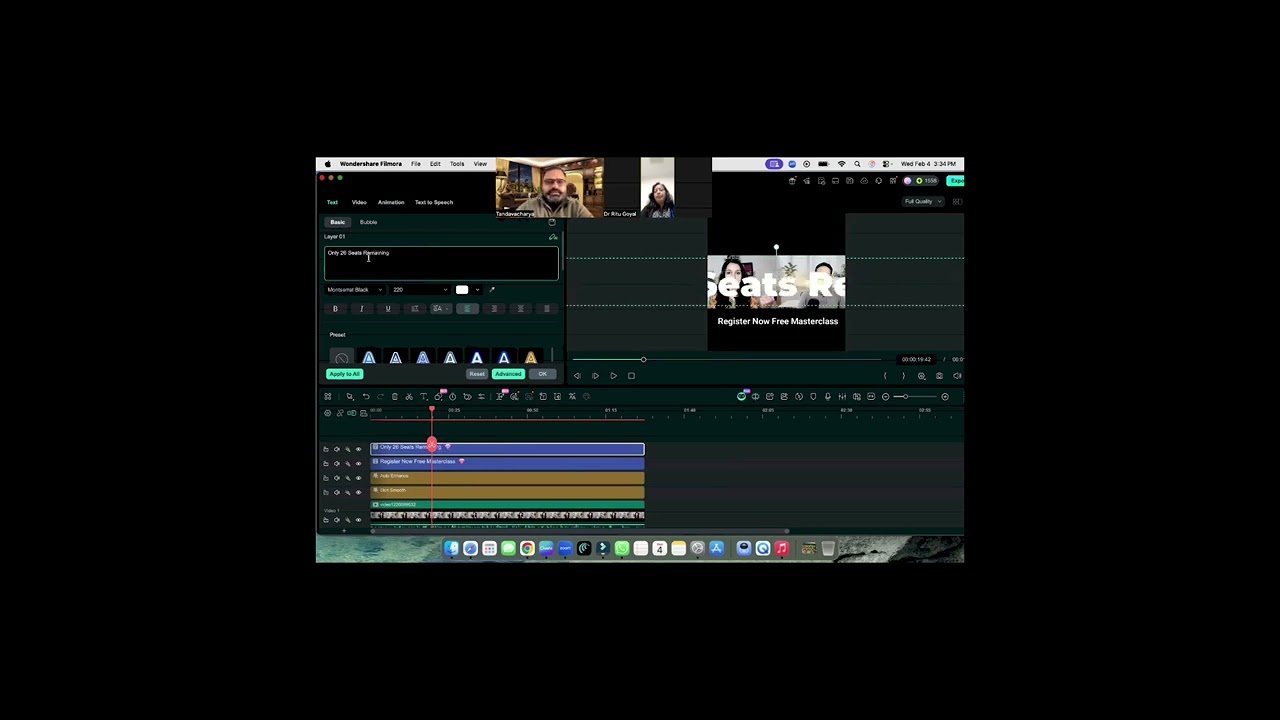Apply the gold letter A text preset
Viewport: 1280px width, 720px height.
coord(531,358)
